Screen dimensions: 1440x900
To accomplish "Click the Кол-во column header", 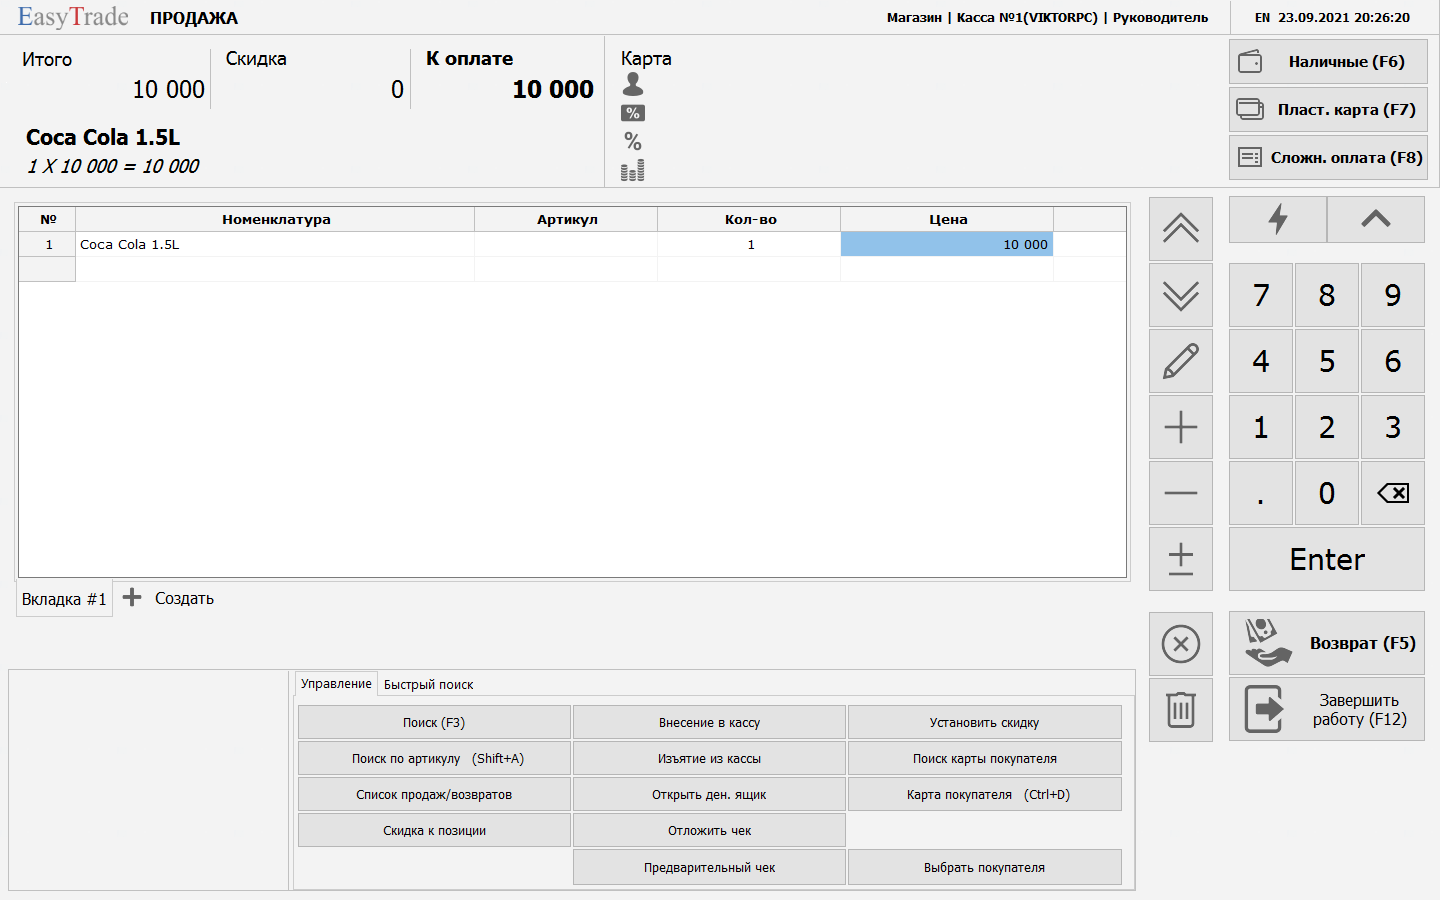I will 750,219.
